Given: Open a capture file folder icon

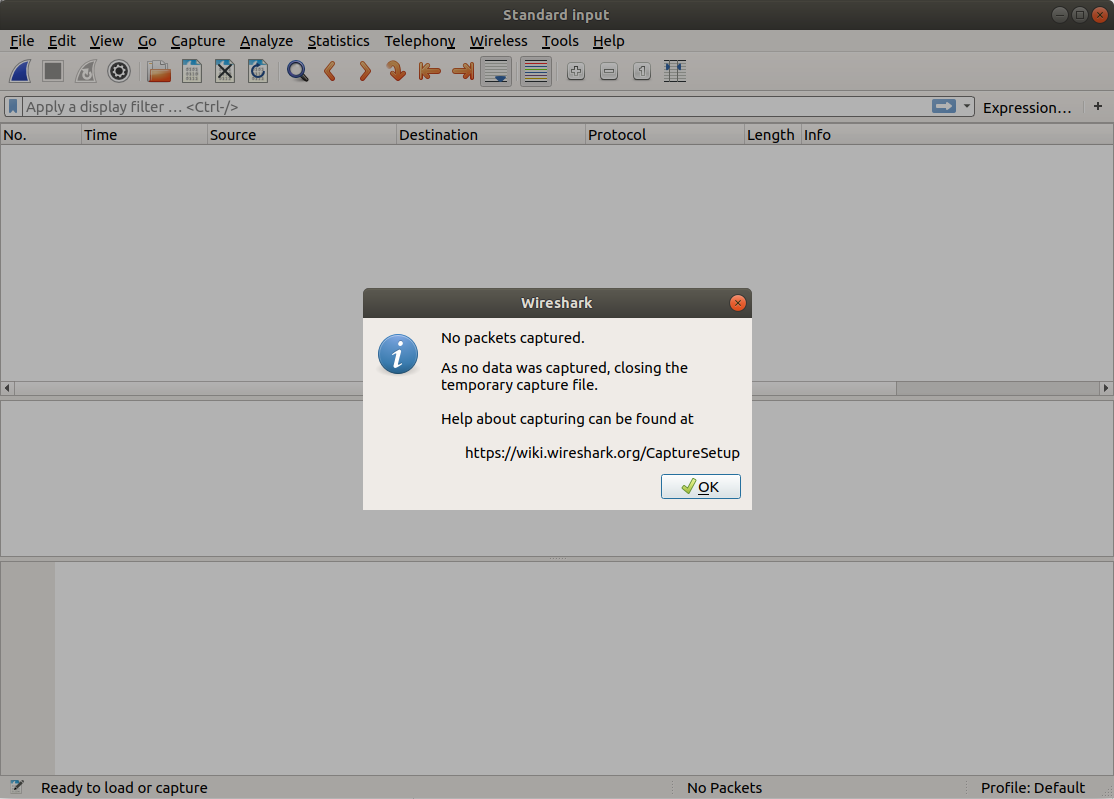Looking at the screenshot, I should 158,71.
